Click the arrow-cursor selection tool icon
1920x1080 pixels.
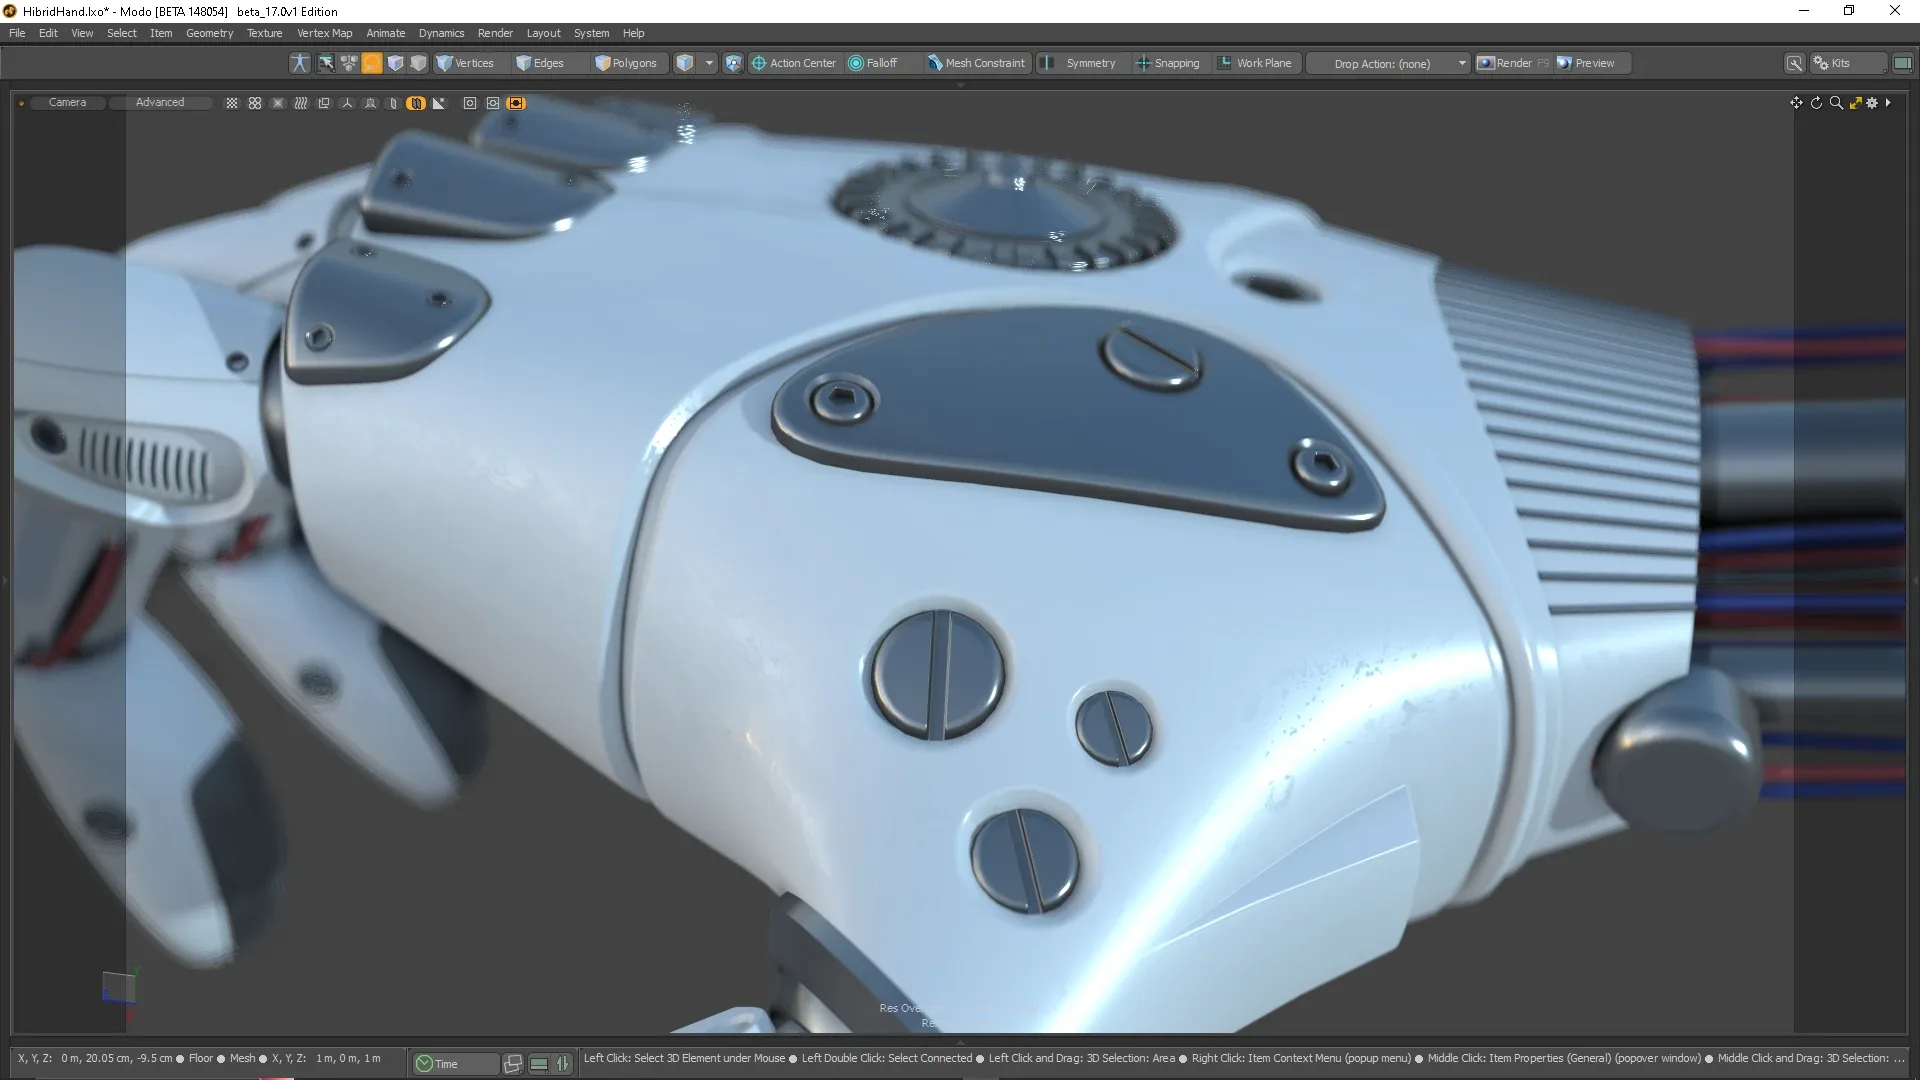(x=326, y=63)
